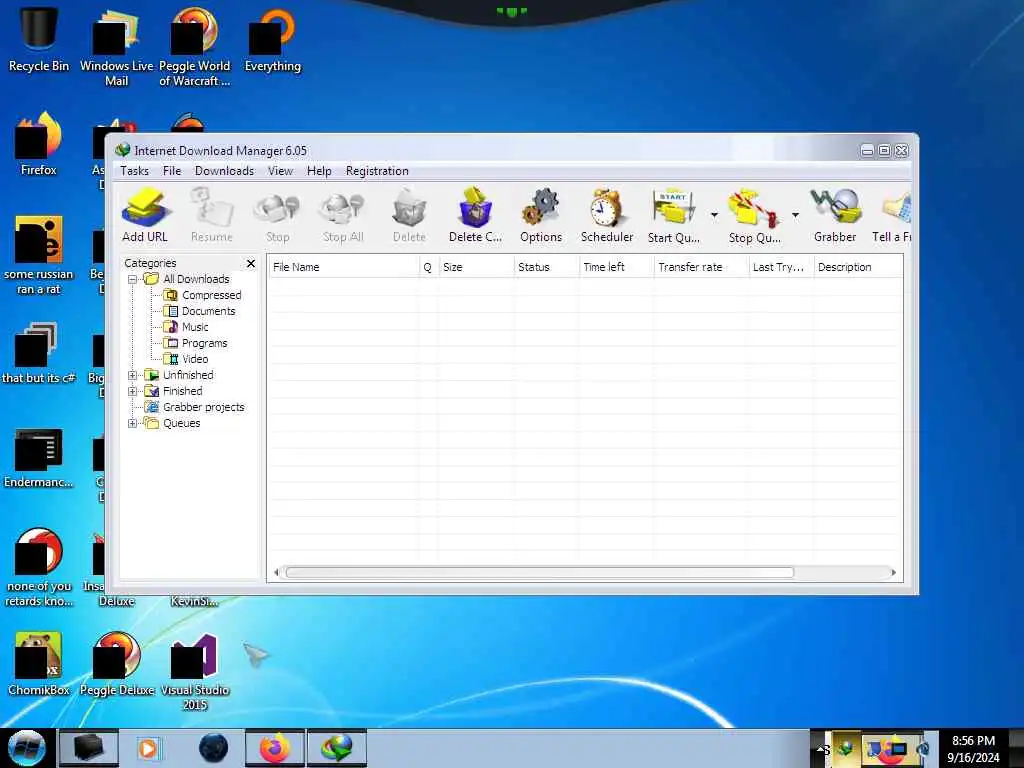1024x768 pixels.
Task: Sort by the Description column header
Action: (858, 267)
